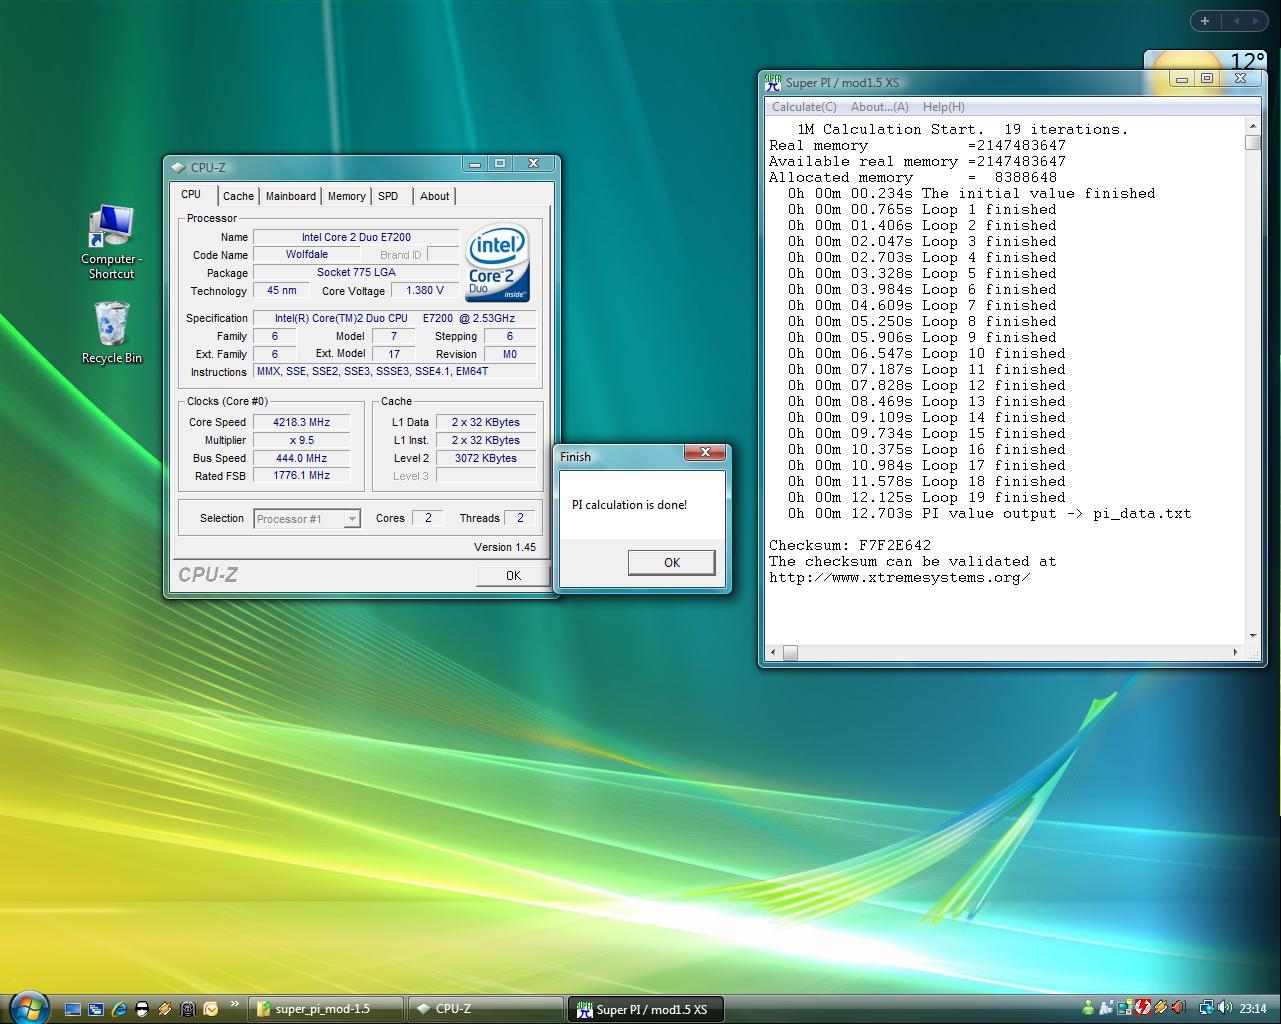The width and height of the screenshot is (1281, 1024).
Task: Click the OK button in CPU-Z window
Action: click(512, 575)
